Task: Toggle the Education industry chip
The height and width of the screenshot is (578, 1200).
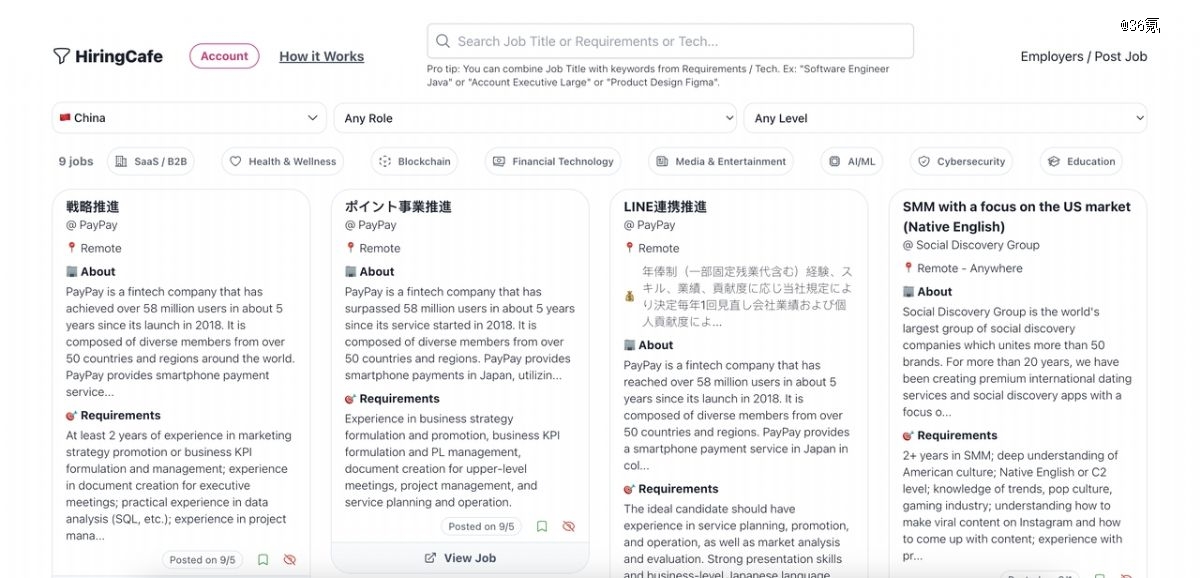Action: tap(1081, 161)
